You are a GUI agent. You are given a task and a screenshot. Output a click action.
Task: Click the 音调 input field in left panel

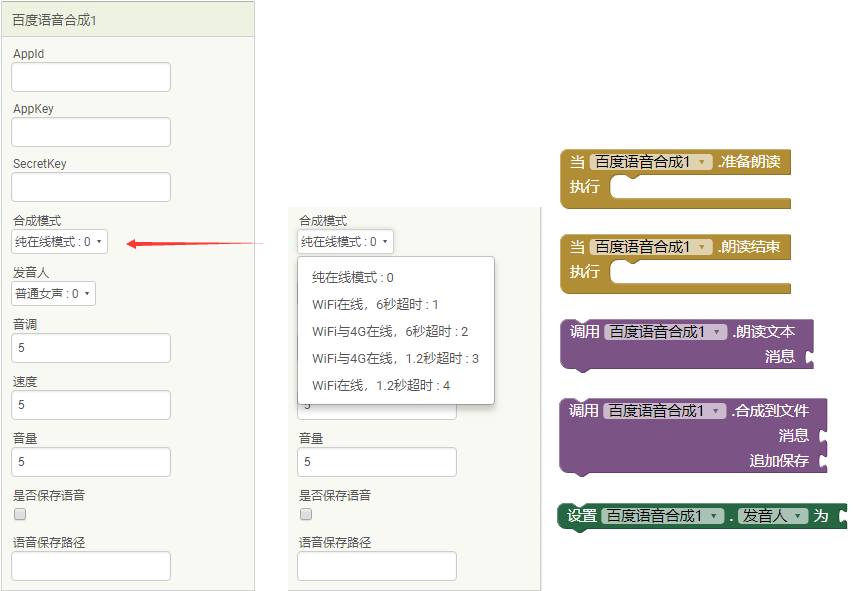(91, 348)
